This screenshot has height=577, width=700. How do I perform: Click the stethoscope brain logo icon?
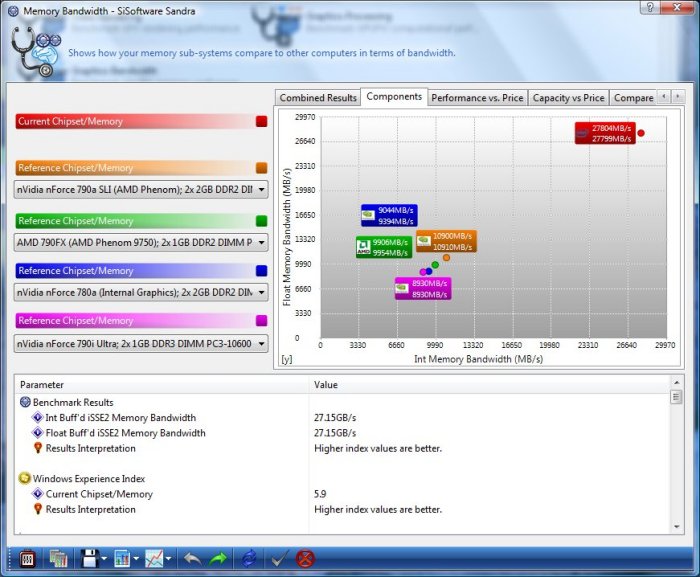[36, 52]
